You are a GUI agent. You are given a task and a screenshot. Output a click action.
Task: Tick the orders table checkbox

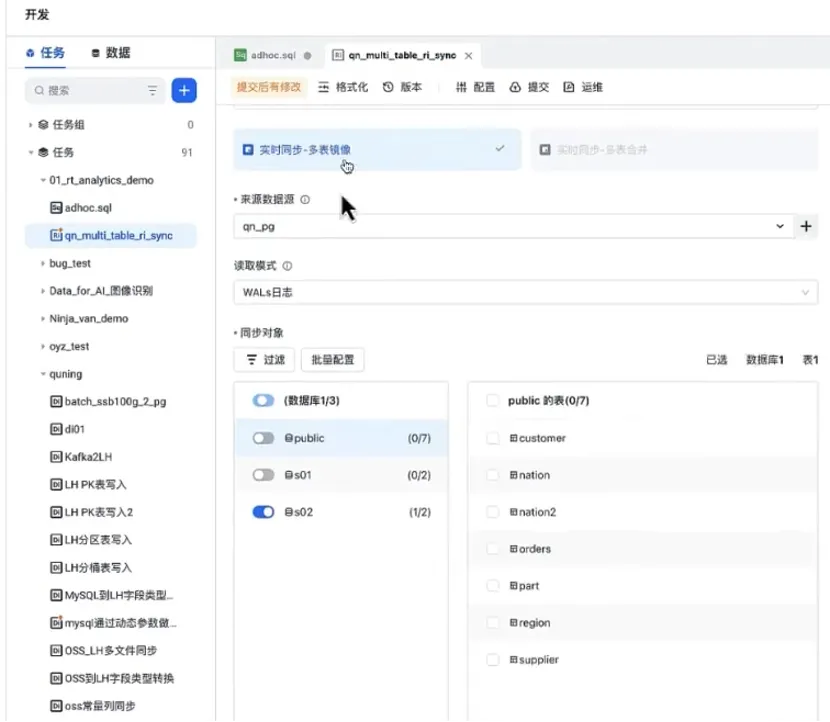492,549
